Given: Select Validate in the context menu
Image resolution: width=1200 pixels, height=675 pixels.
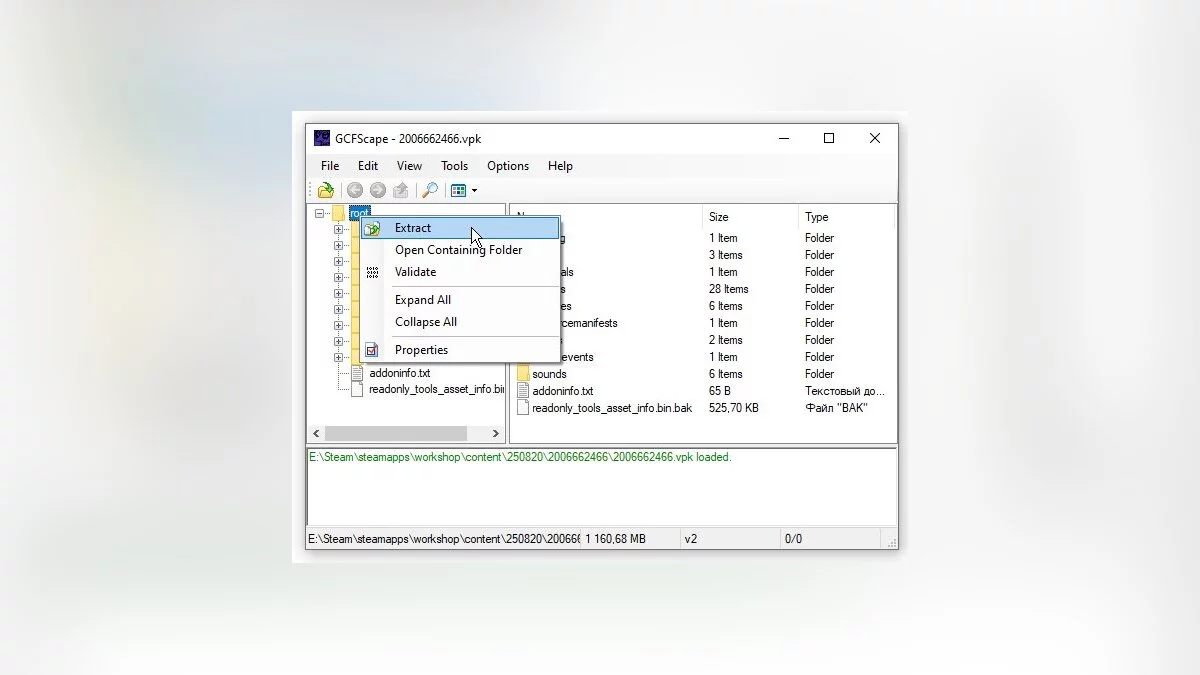Looking at the screenshot, I should (460, 272).
